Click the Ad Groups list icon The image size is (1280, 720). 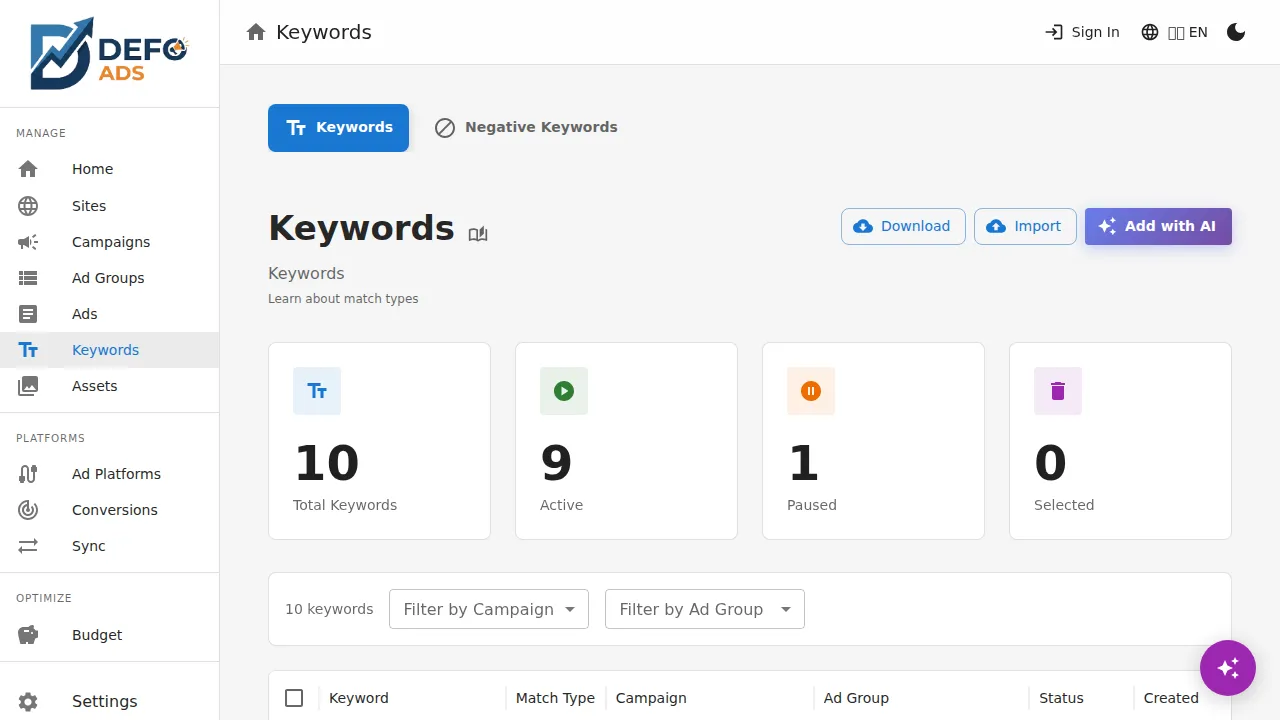pyautogui.click(x=28, y=278)
